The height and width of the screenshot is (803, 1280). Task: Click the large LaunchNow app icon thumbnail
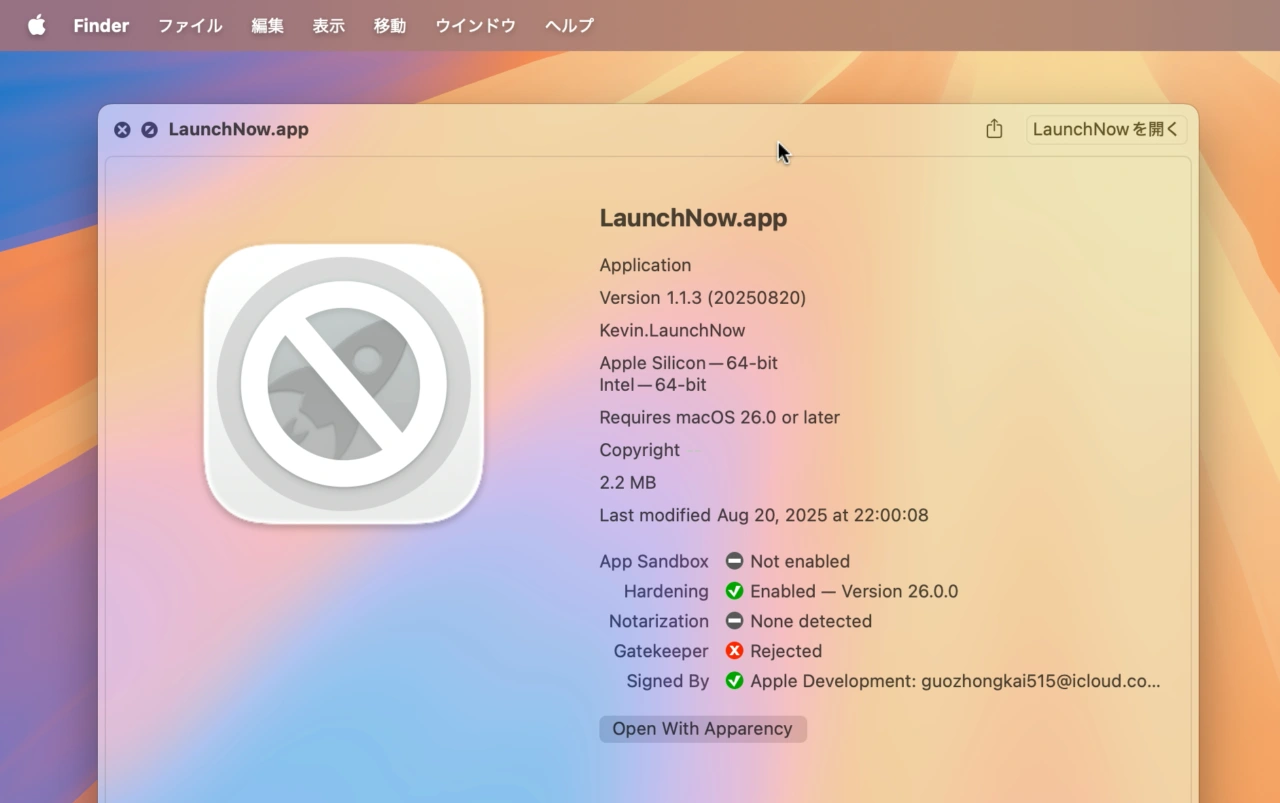pos(344,383)
